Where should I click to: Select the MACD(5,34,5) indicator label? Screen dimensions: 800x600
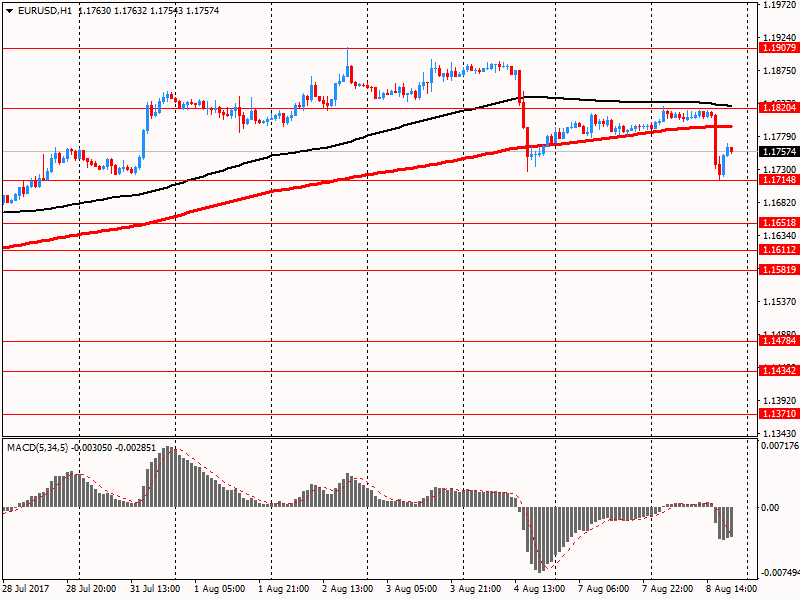click(37, 448)
